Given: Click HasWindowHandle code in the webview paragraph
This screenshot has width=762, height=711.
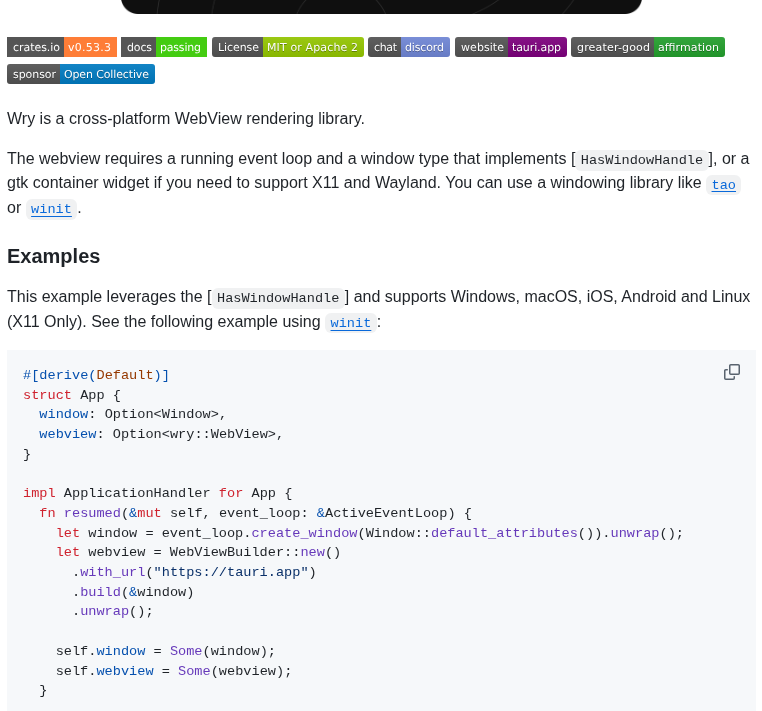Looking at the screenshot, I should tap(642, 160).
